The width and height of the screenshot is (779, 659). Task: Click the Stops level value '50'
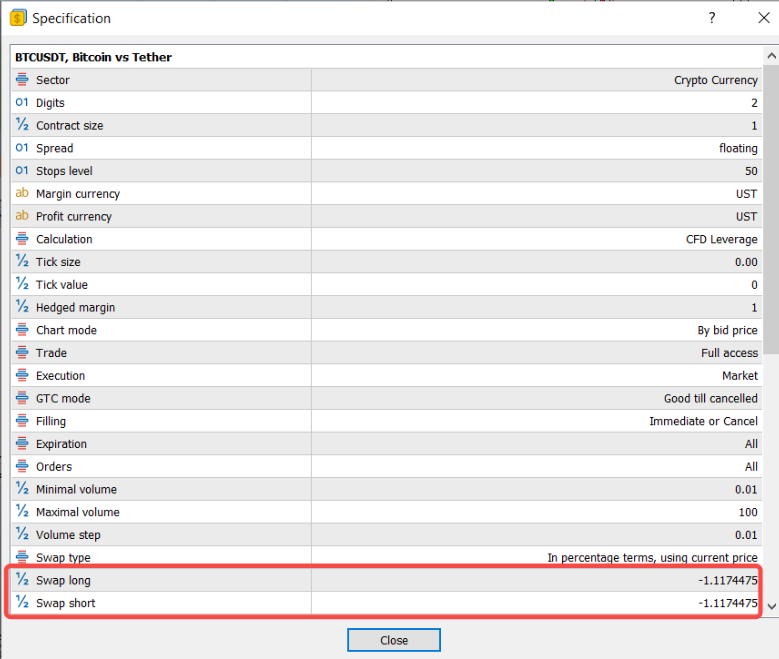tap(751, 171)
